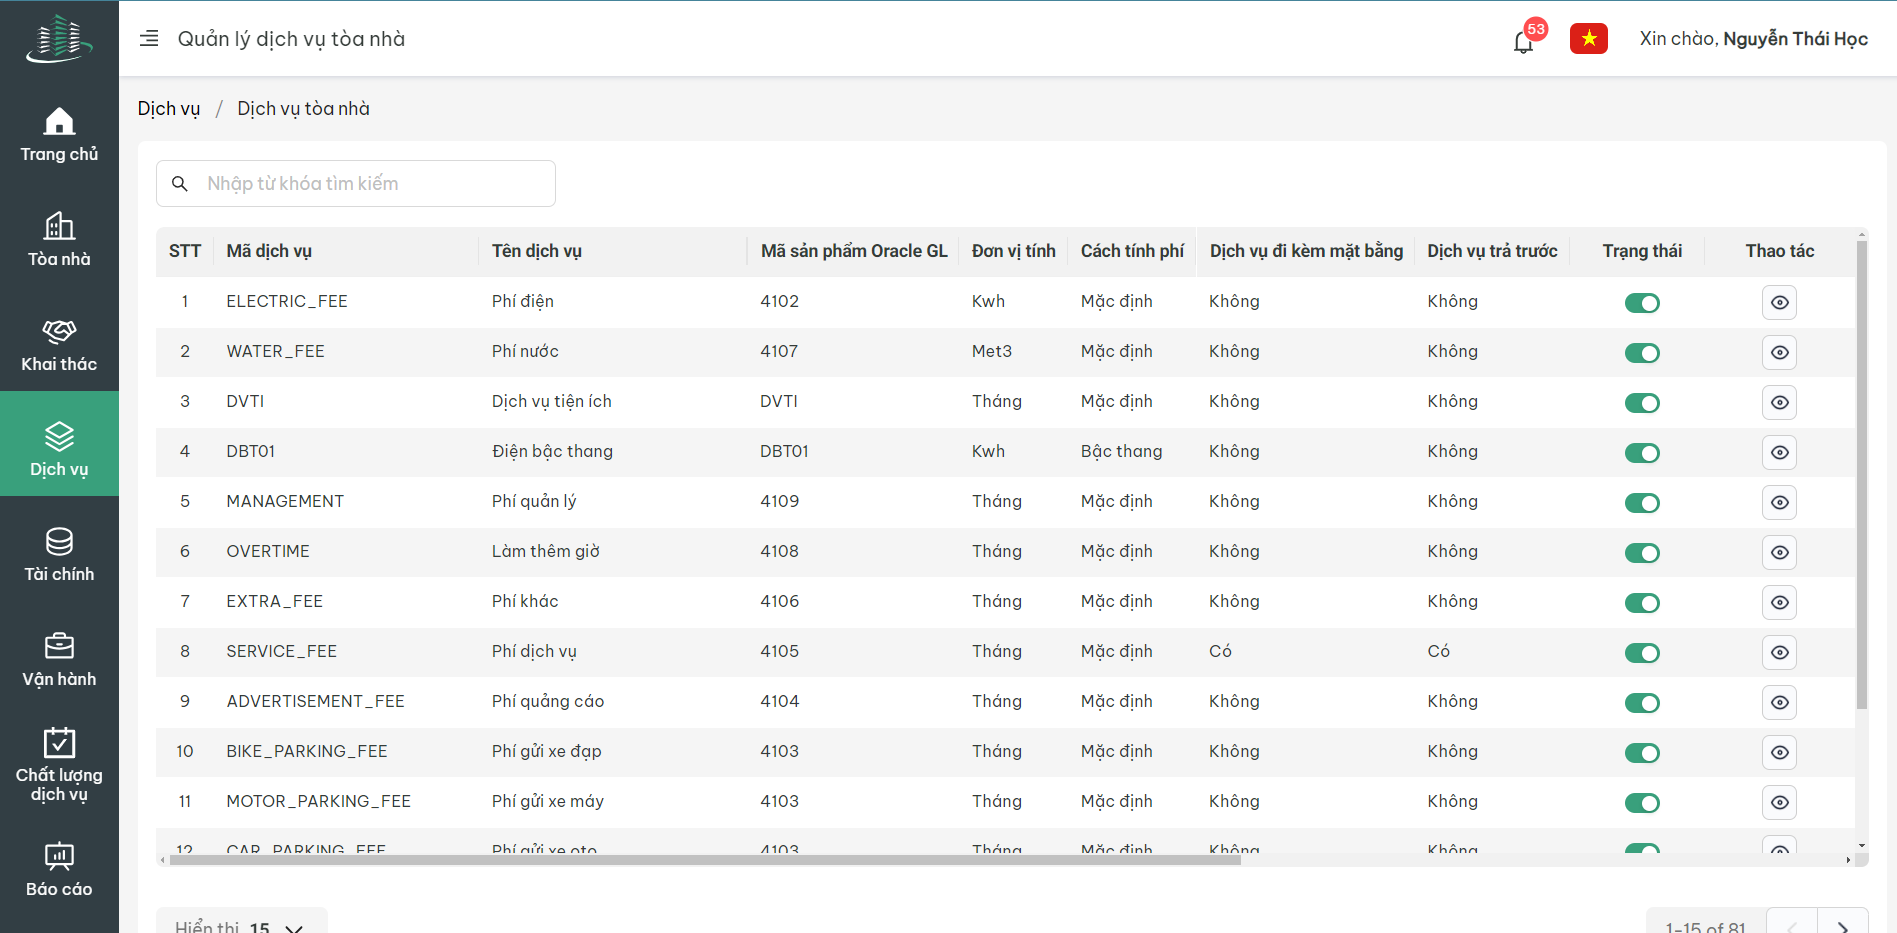Open the Tòa nhà building sidebar item

[x=59, y=239]
